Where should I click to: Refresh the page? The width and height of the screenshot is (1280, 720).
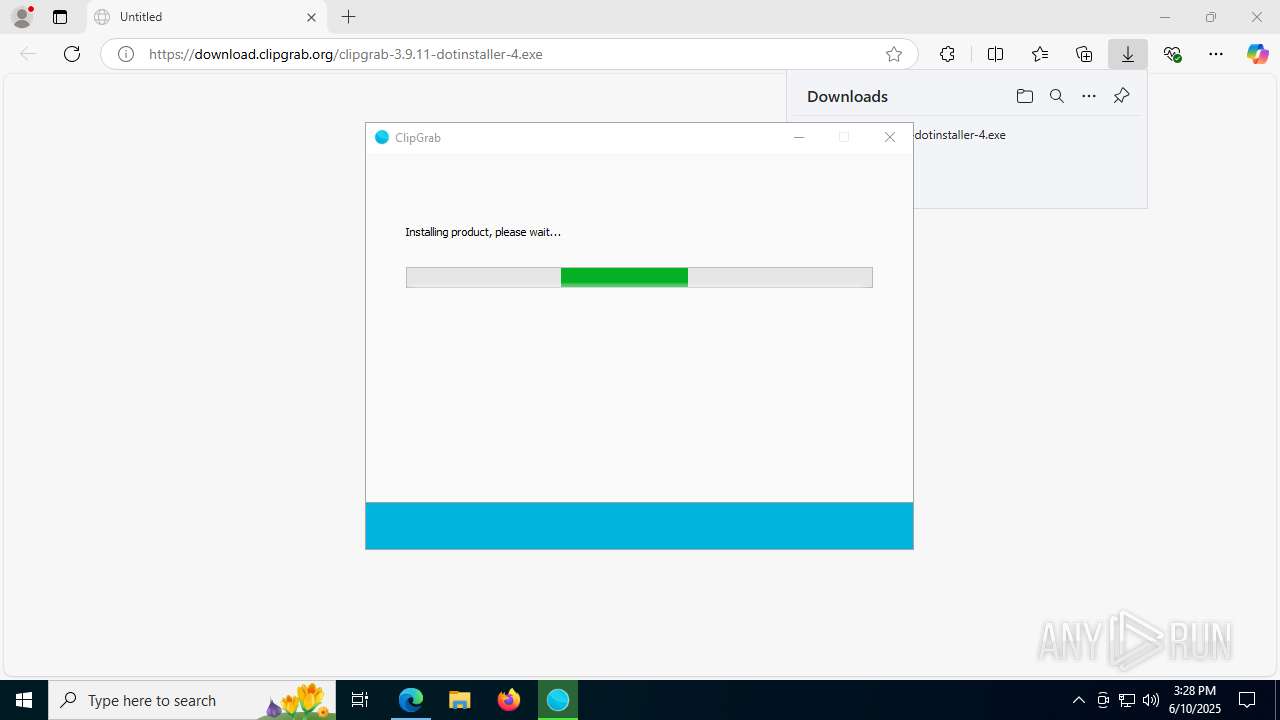coord(72,54)
